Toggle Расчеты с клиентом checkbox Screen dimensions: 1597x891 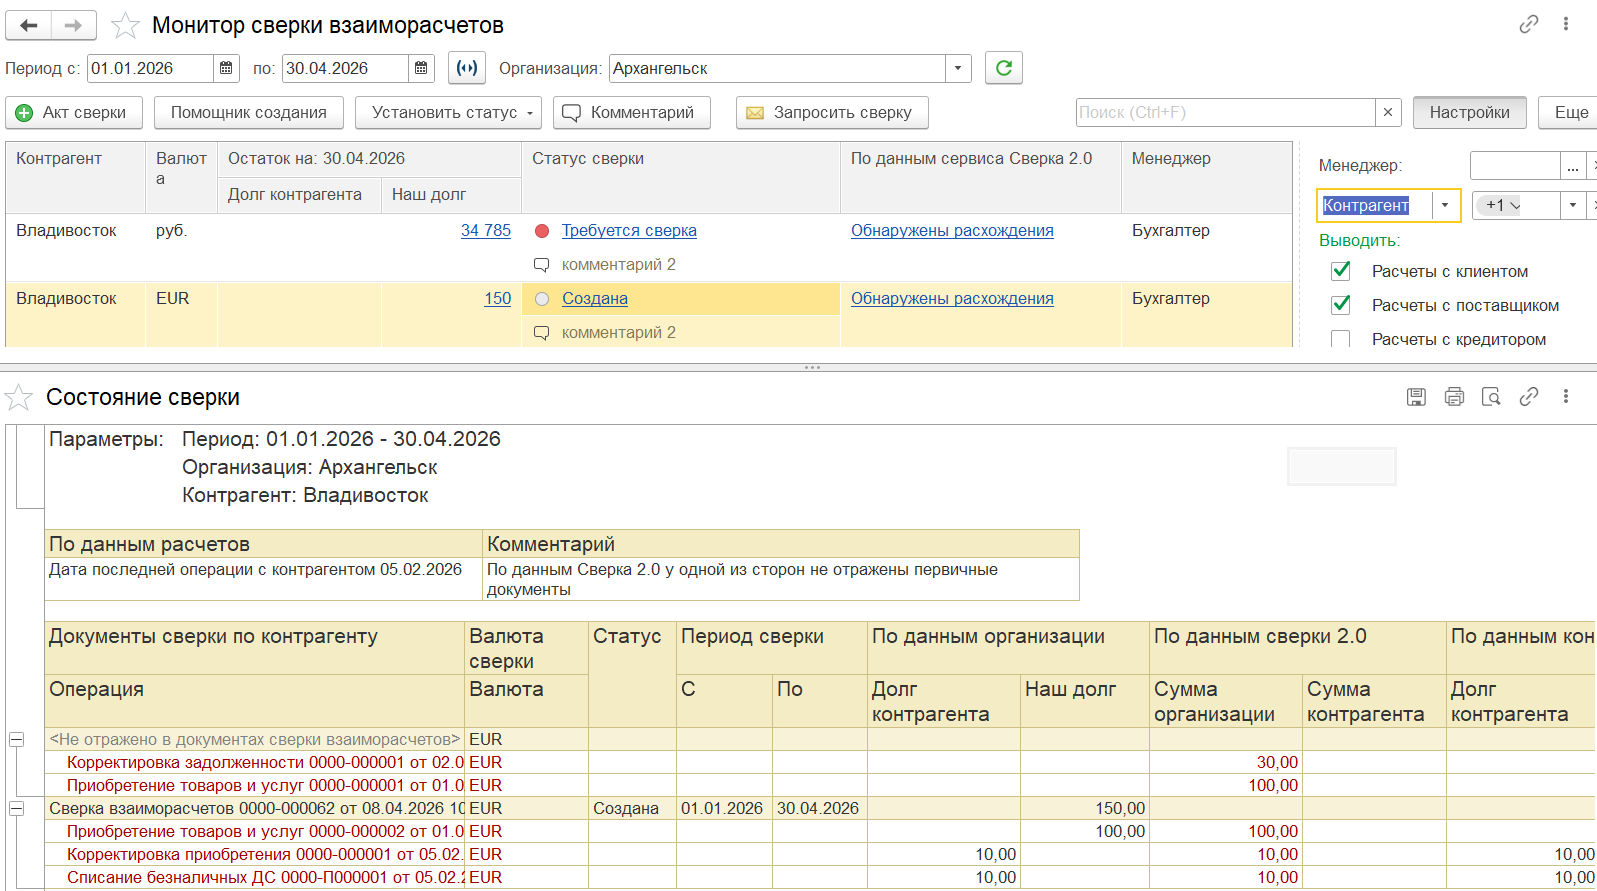point(1341,271)
